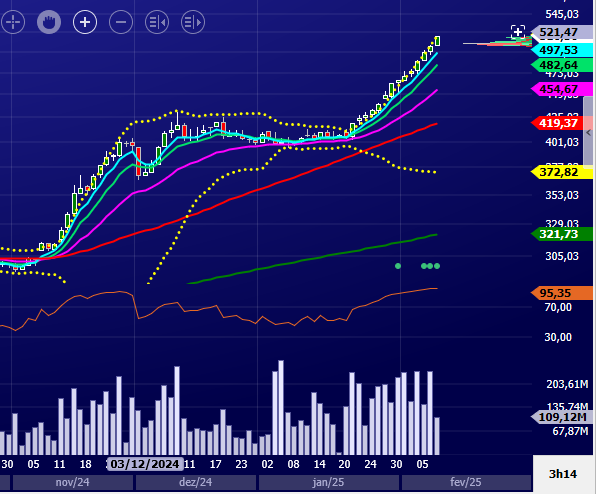This screenshot has width=596, height=494.
Task: Click the 3h14 countdown box
Action: pos(563,474)
